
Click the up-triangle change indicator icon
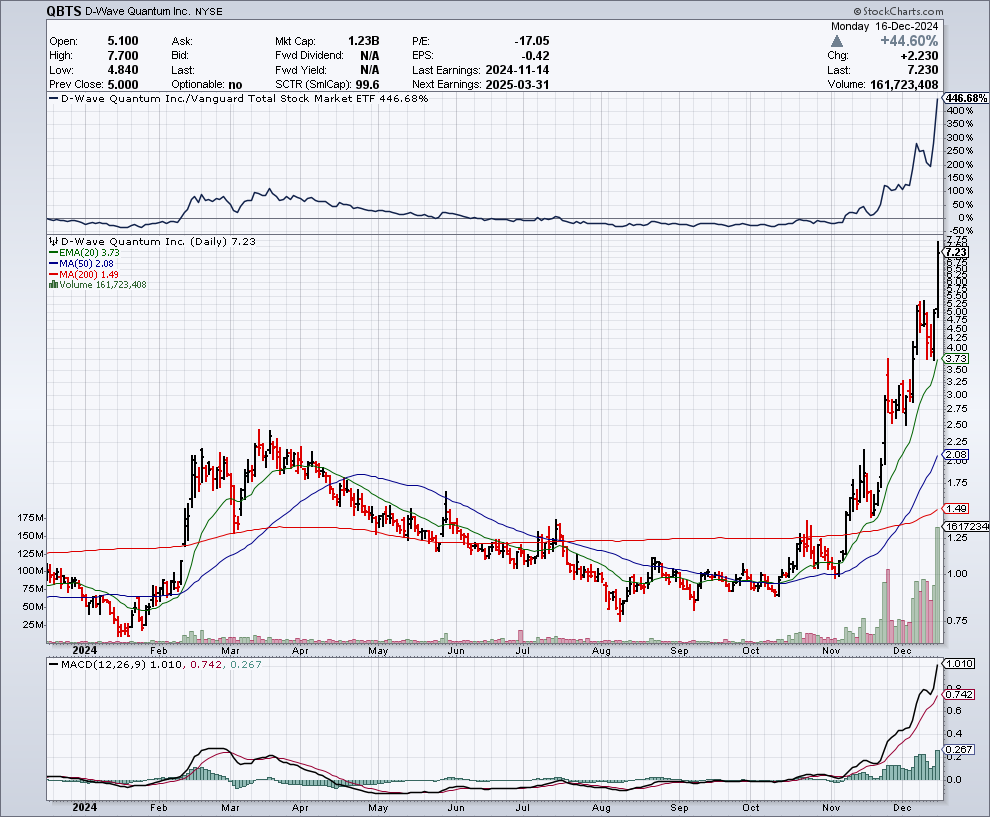point(837,42)
